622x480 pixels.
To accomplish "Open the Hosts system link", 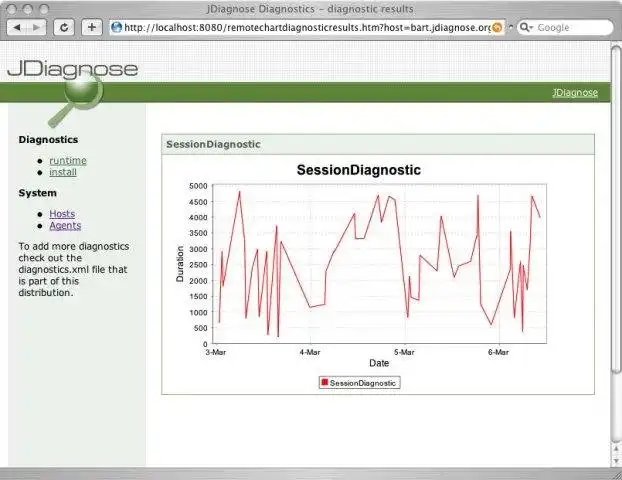I will pos(62,214).
